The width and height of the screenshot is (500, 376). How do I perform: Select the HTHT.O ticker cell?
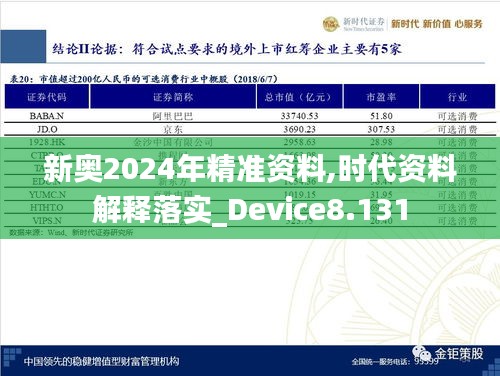point(47,208)
